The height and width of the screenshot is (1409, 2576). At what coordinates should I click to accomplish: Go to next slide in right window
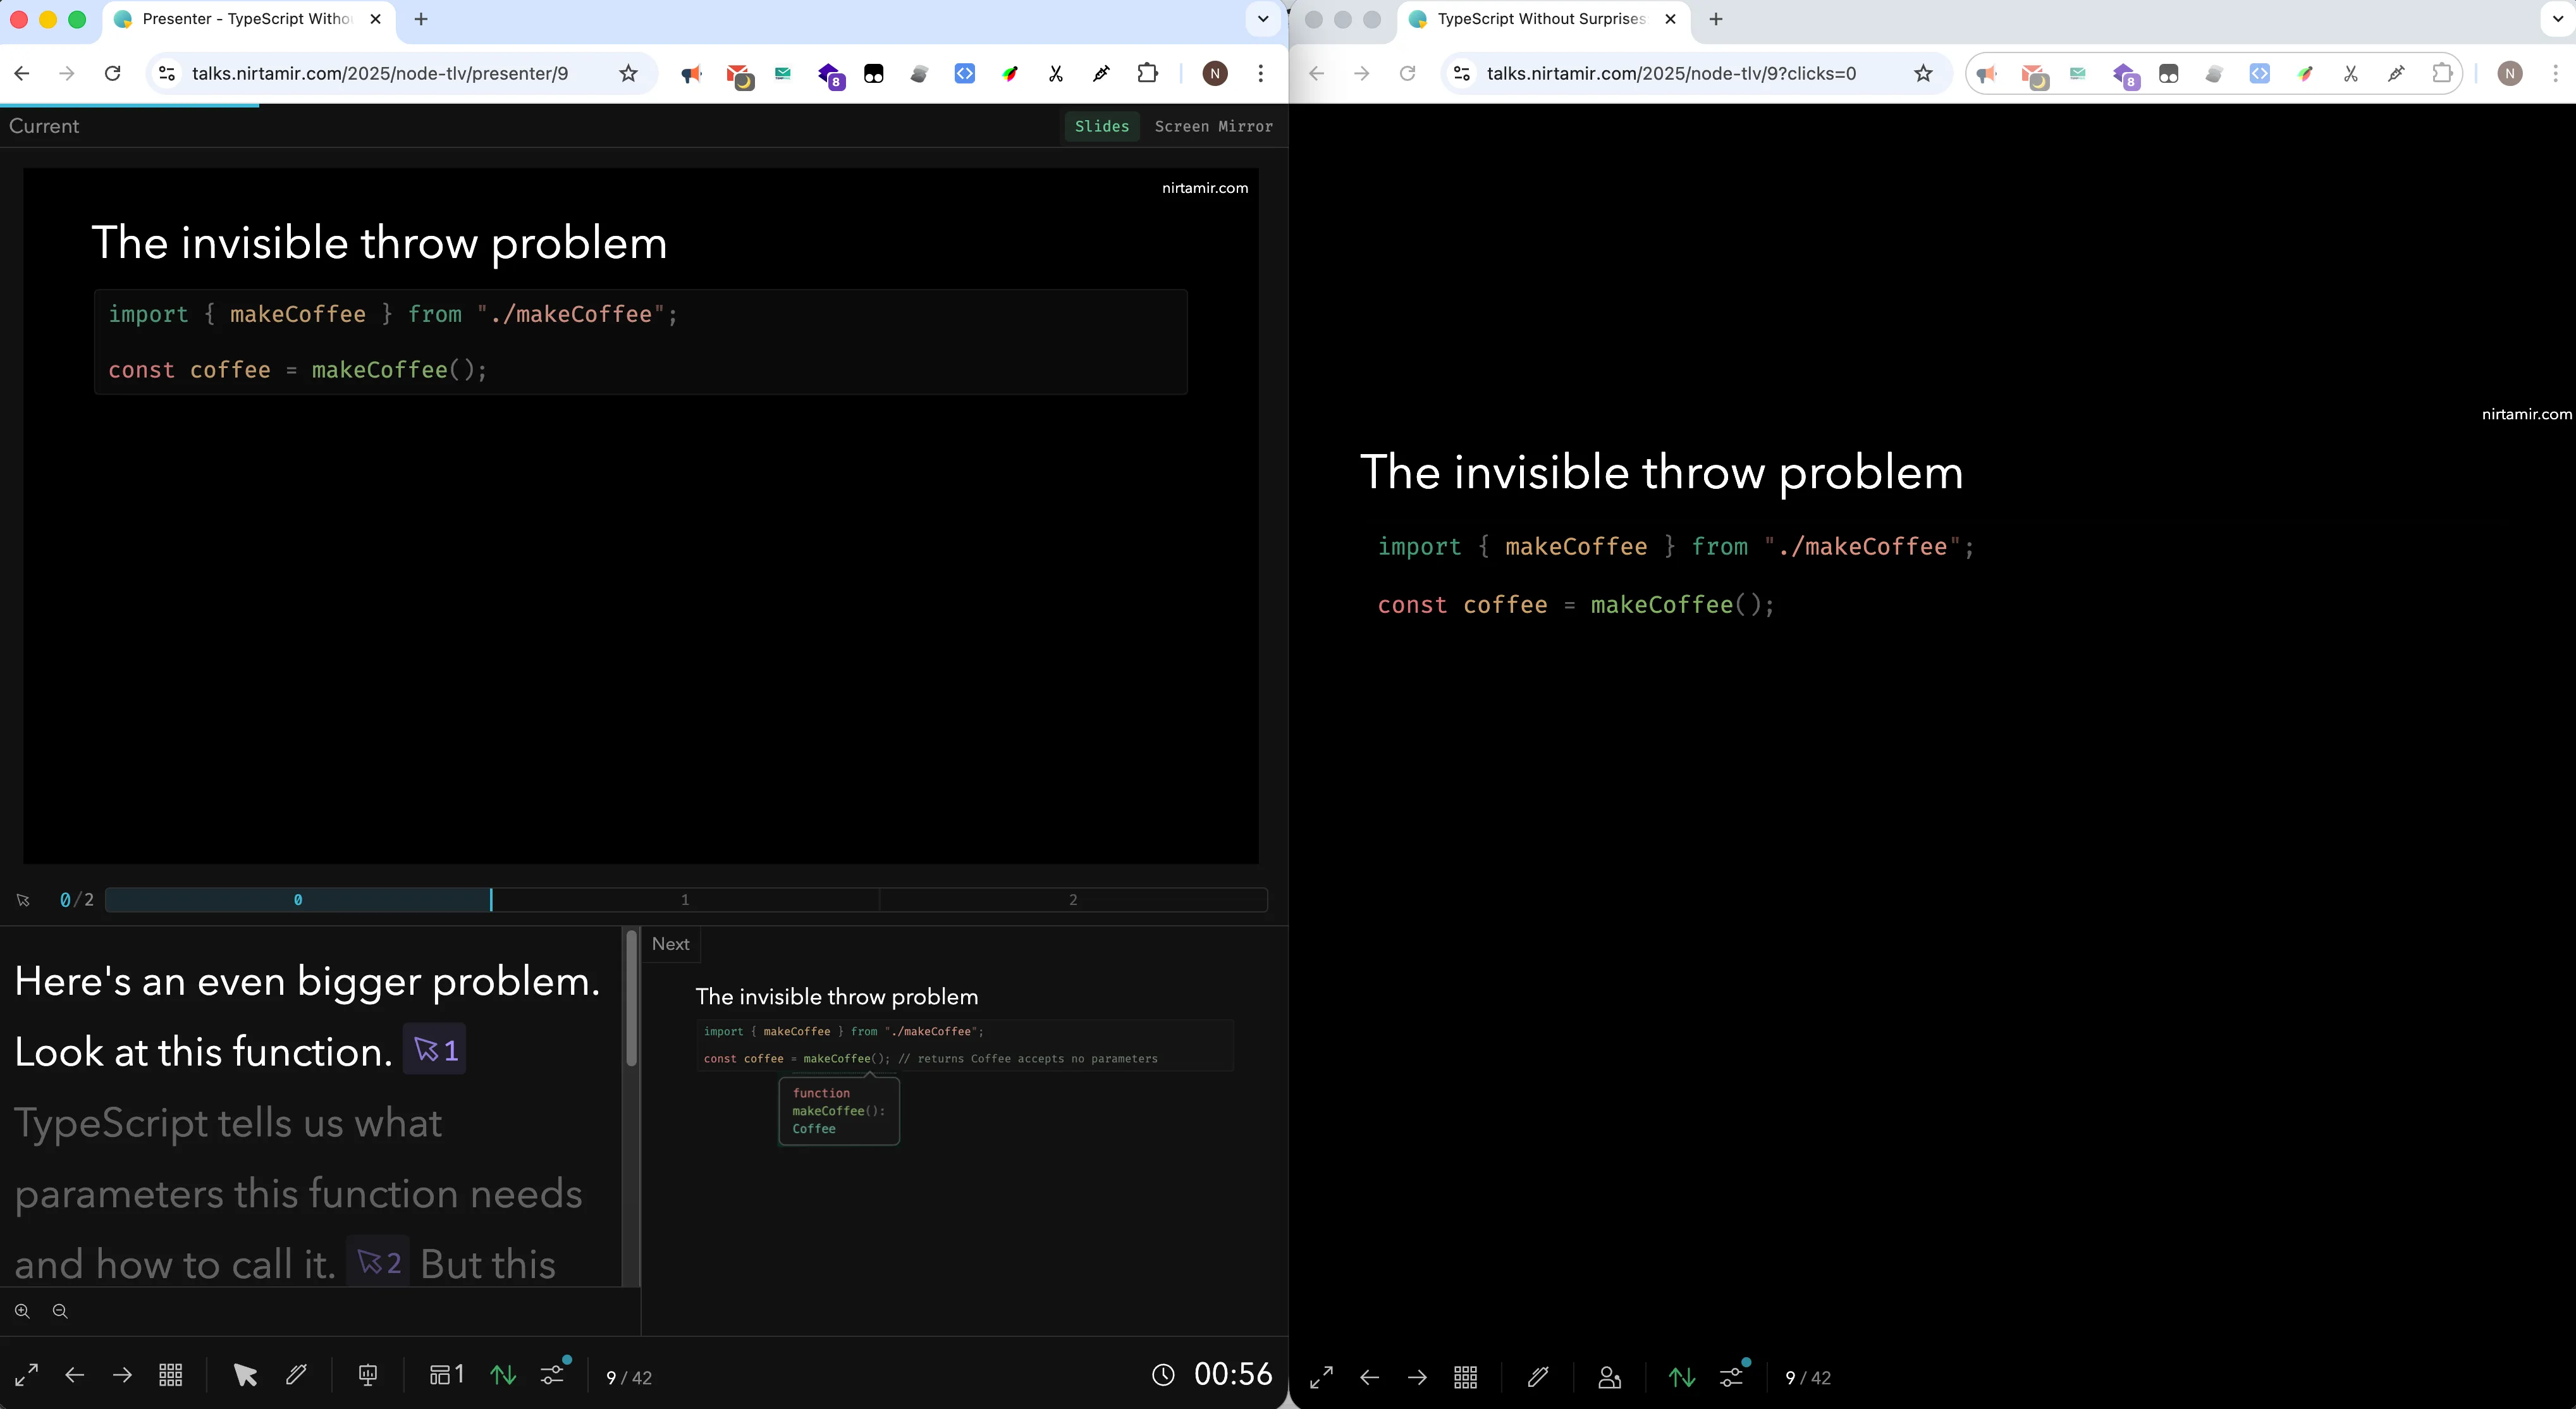coord(1417,1377)
